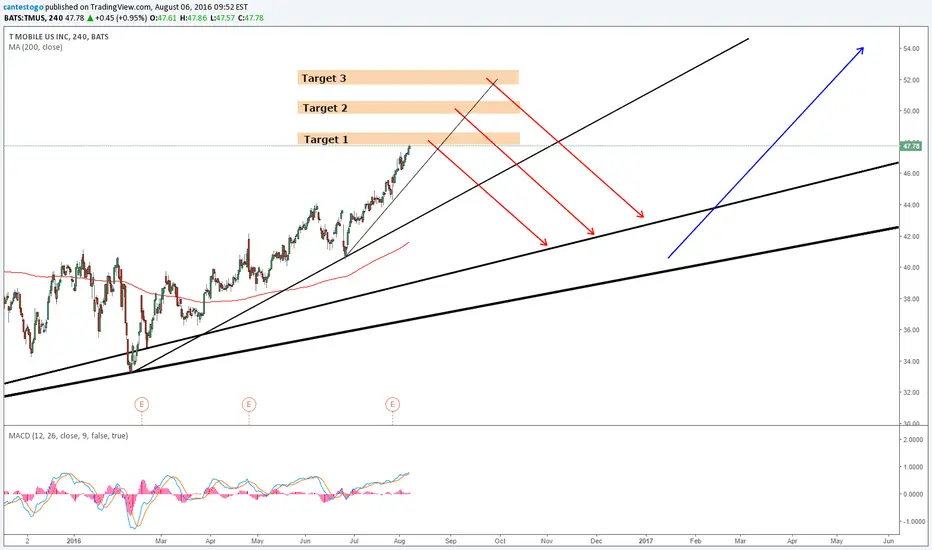Screen dimensions: 932x550
Task: Click the +0.45 (+0.95%) change value
Action: pos(121,18)
